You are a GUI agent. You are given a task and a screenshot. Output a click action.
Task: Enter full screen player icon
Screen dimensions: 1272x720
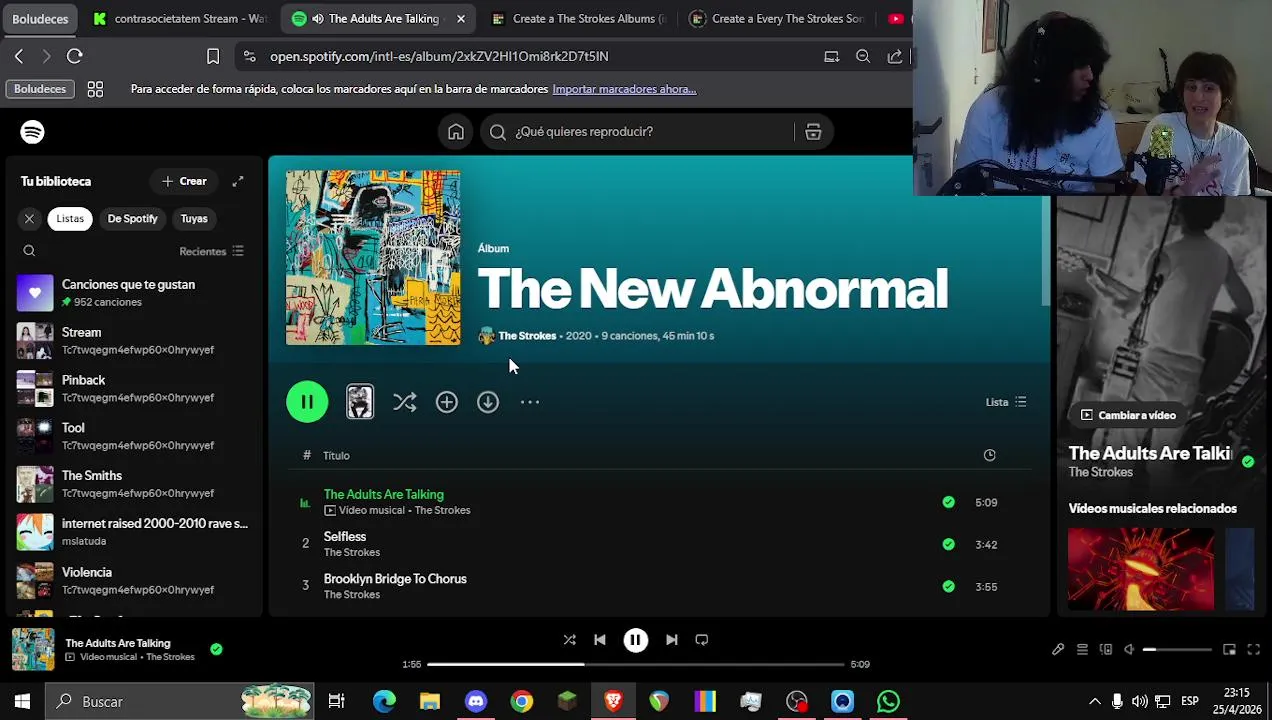pyautogui.click(x=1253, y=650)
